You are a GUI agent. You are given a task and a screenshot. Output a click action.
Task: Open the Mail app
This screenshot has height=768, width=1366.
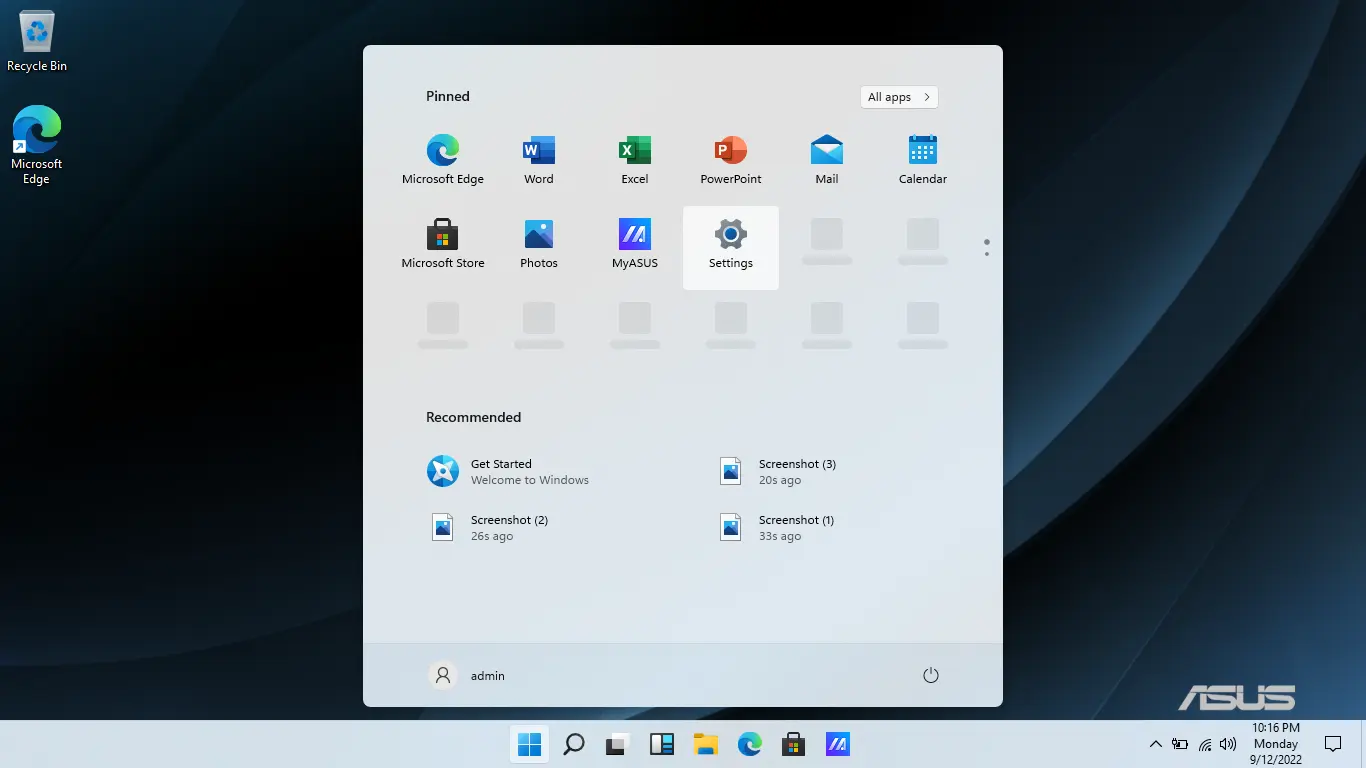(826, 160)
